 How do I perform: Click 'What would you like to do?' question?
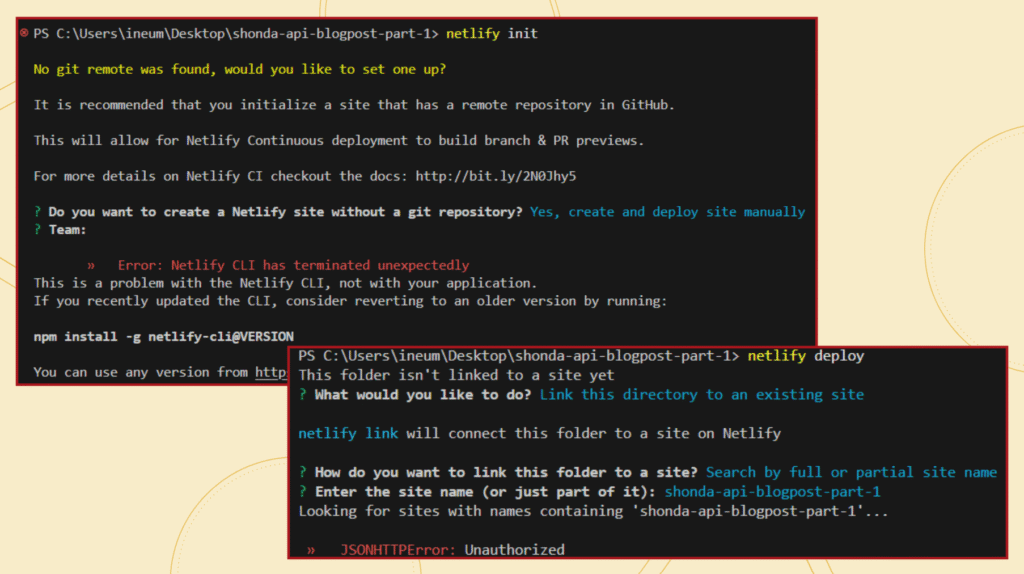point(423,394)
